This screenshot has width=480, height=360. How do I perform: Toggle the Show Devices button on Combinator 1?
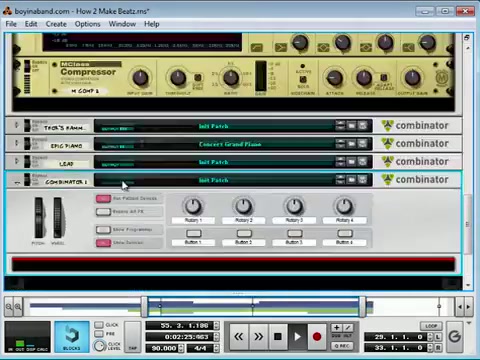103,243
